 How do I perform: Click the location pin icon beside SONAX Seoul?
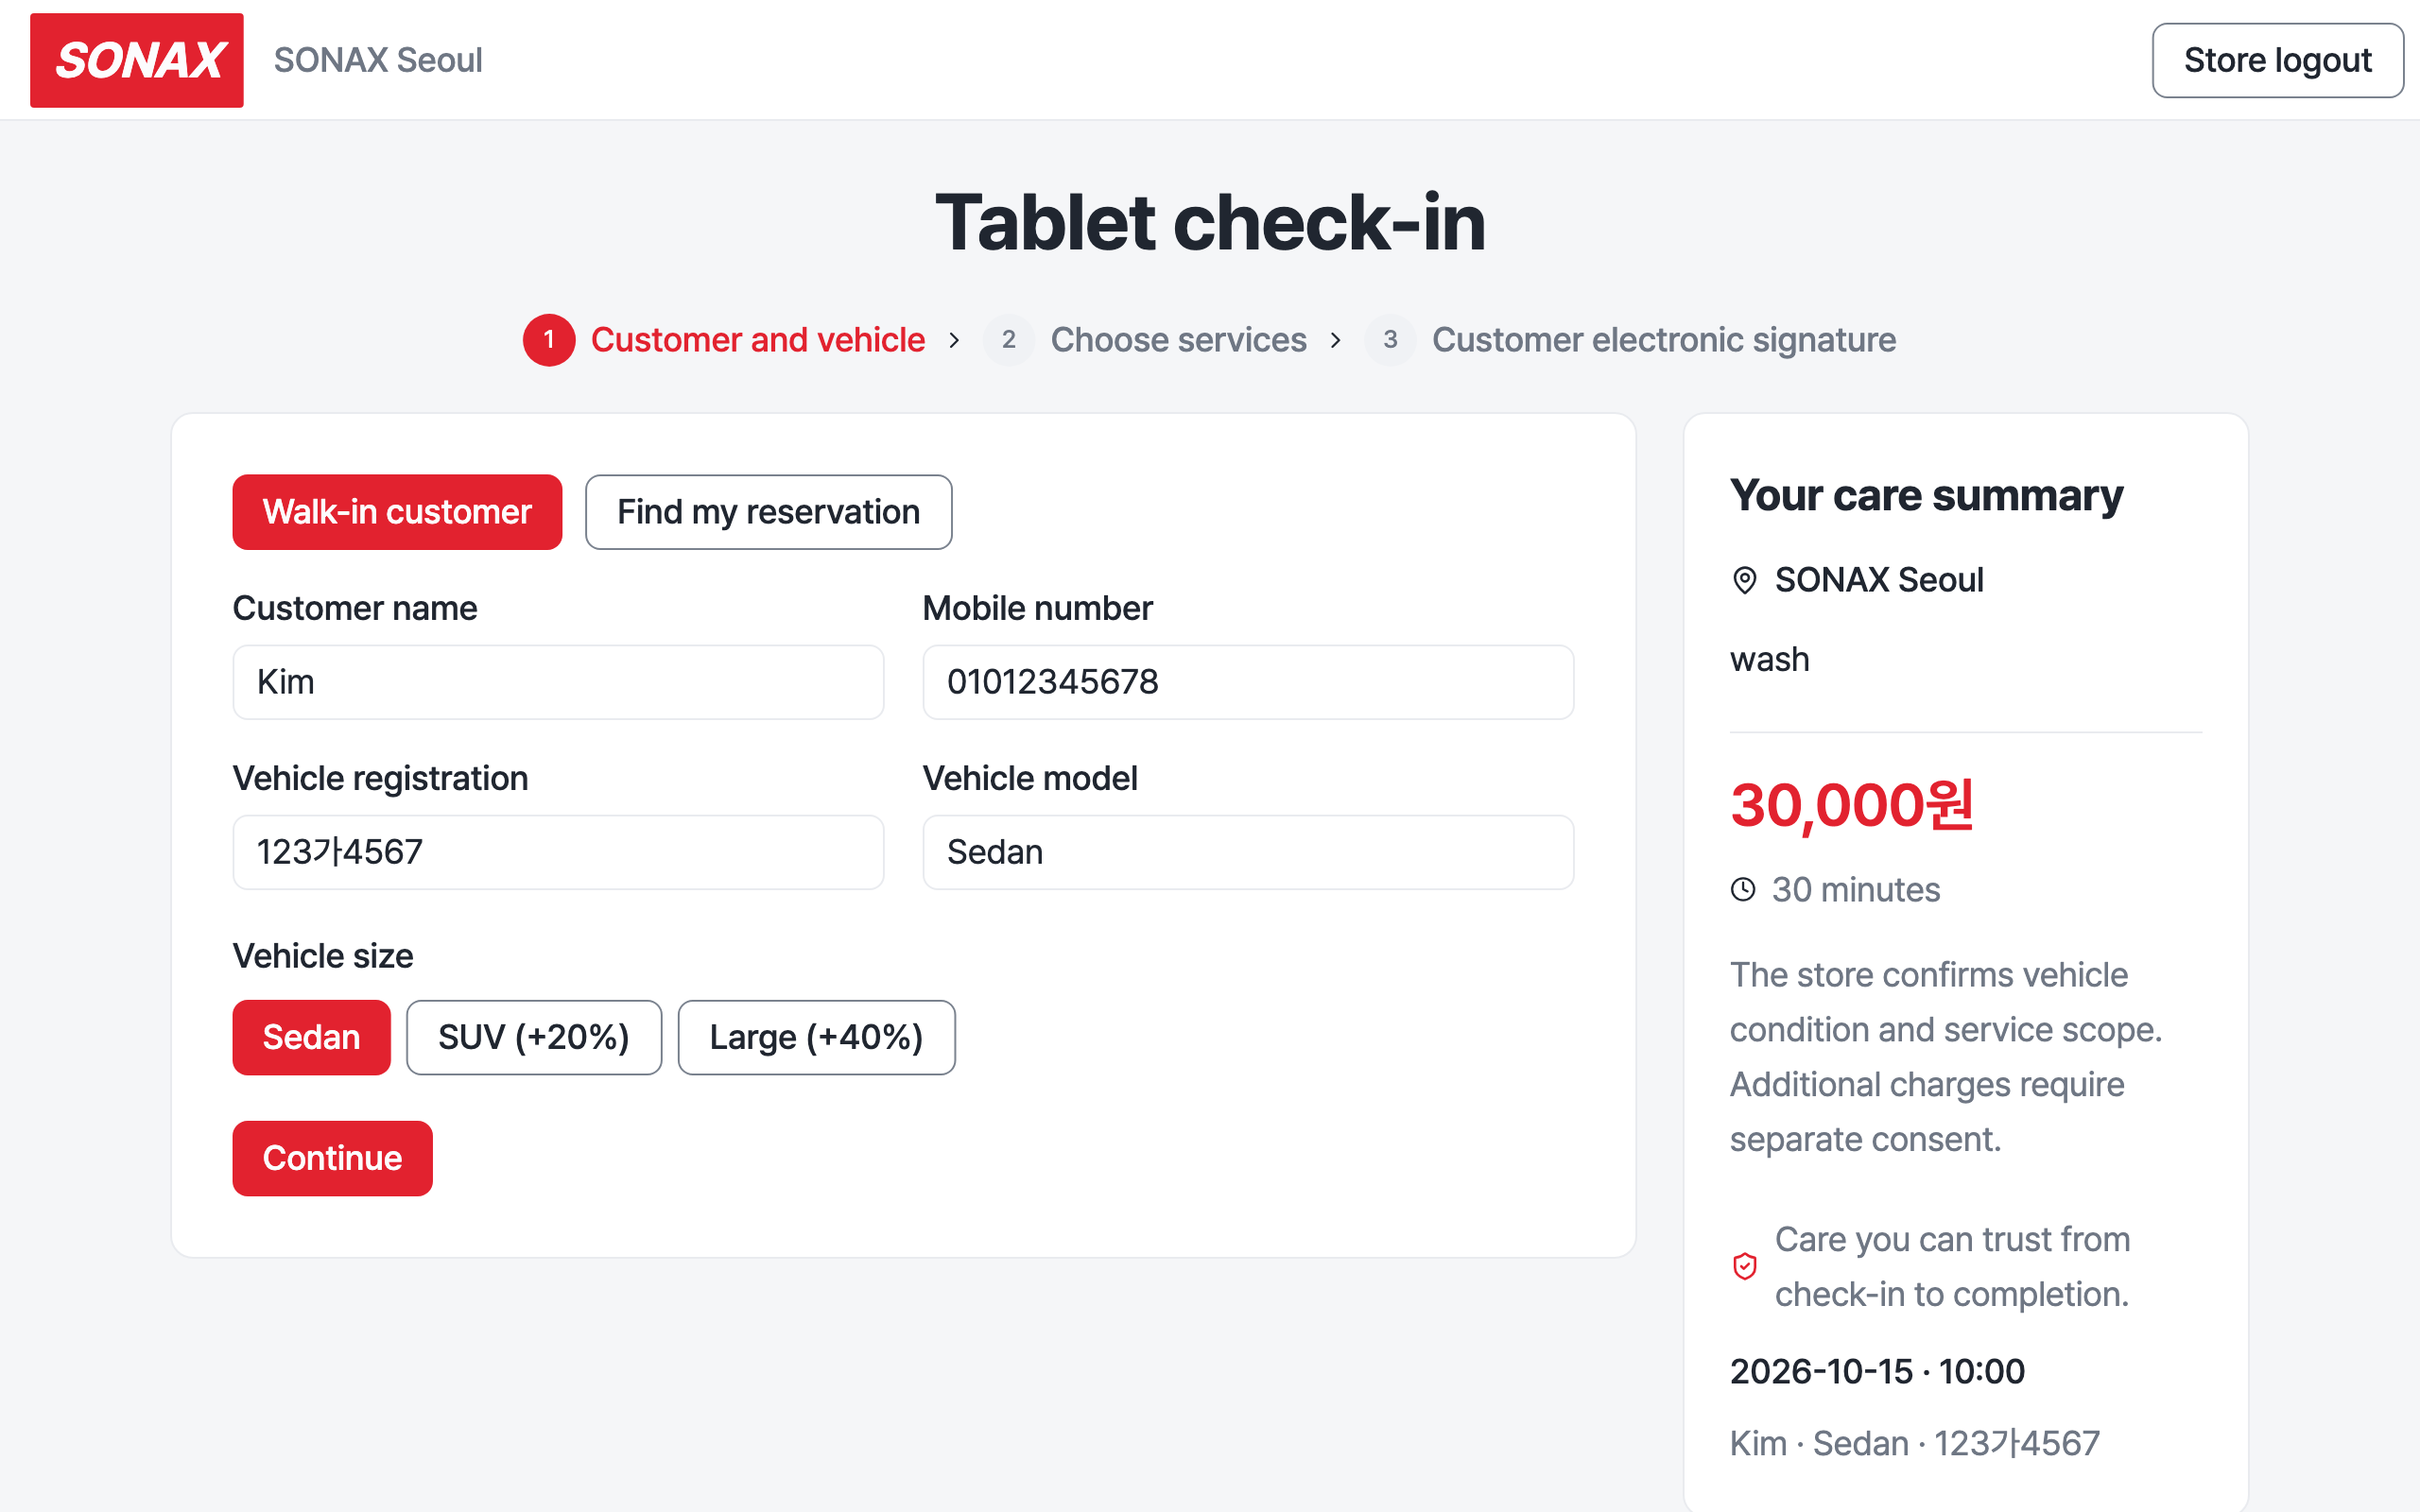click(1744, 580)
